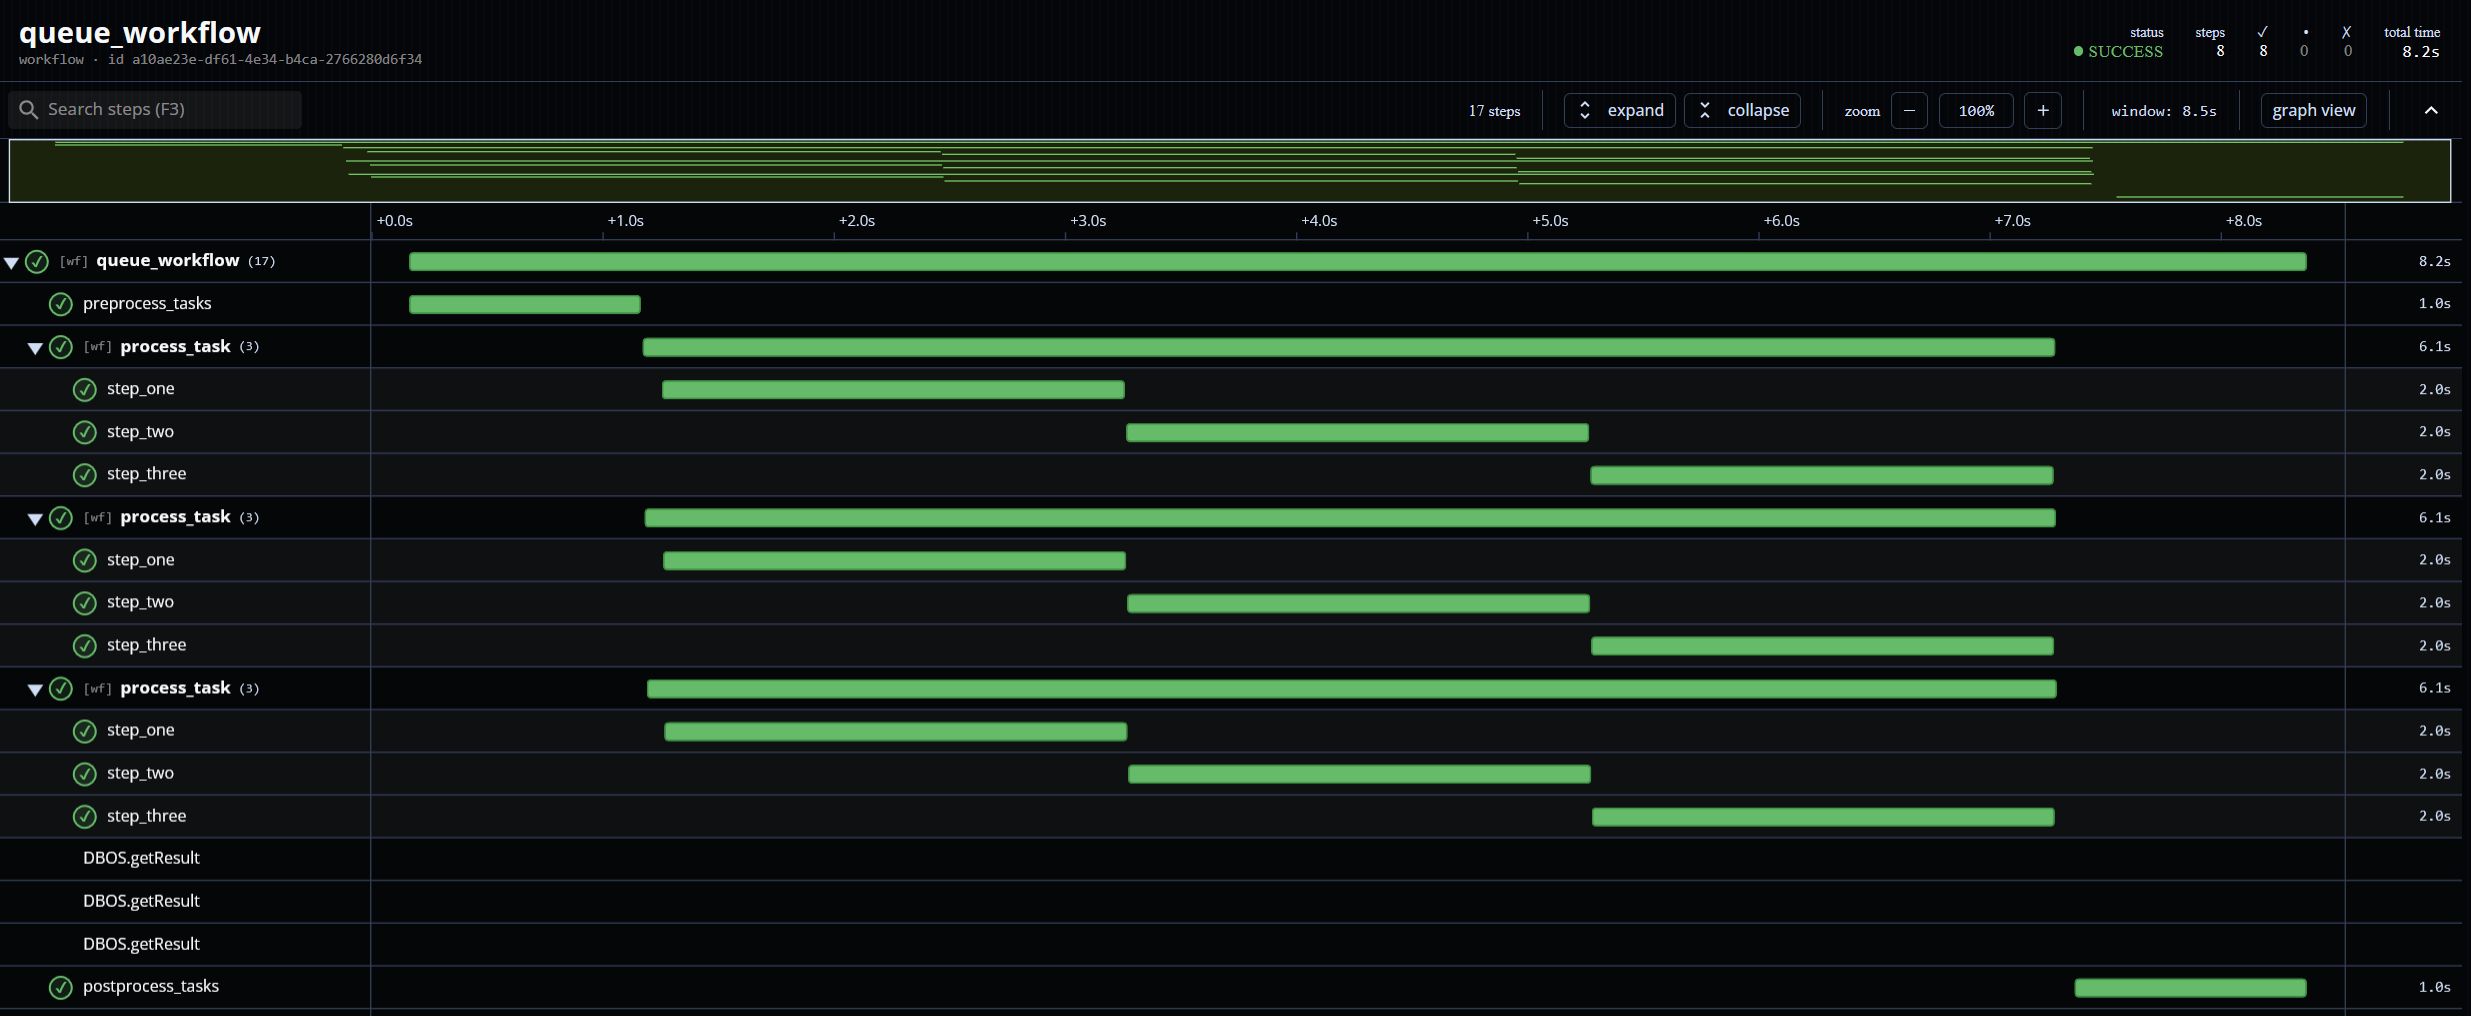Click the 1.0s duration of postprocess_tasks

click(2434, 987)
